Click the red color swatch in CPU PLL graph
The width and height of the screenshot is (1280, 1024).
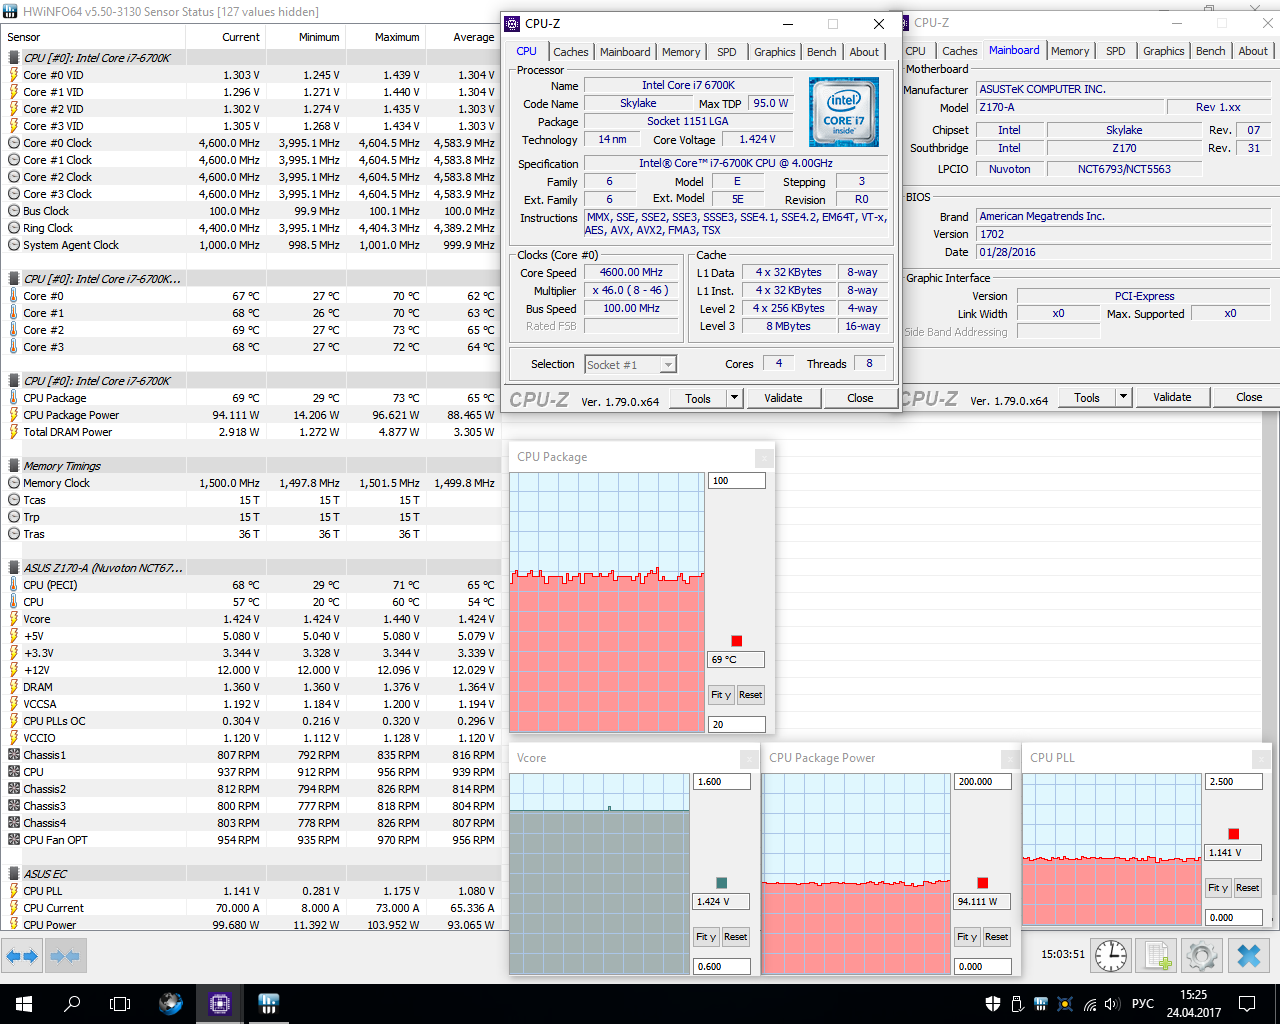point(1234,834)
